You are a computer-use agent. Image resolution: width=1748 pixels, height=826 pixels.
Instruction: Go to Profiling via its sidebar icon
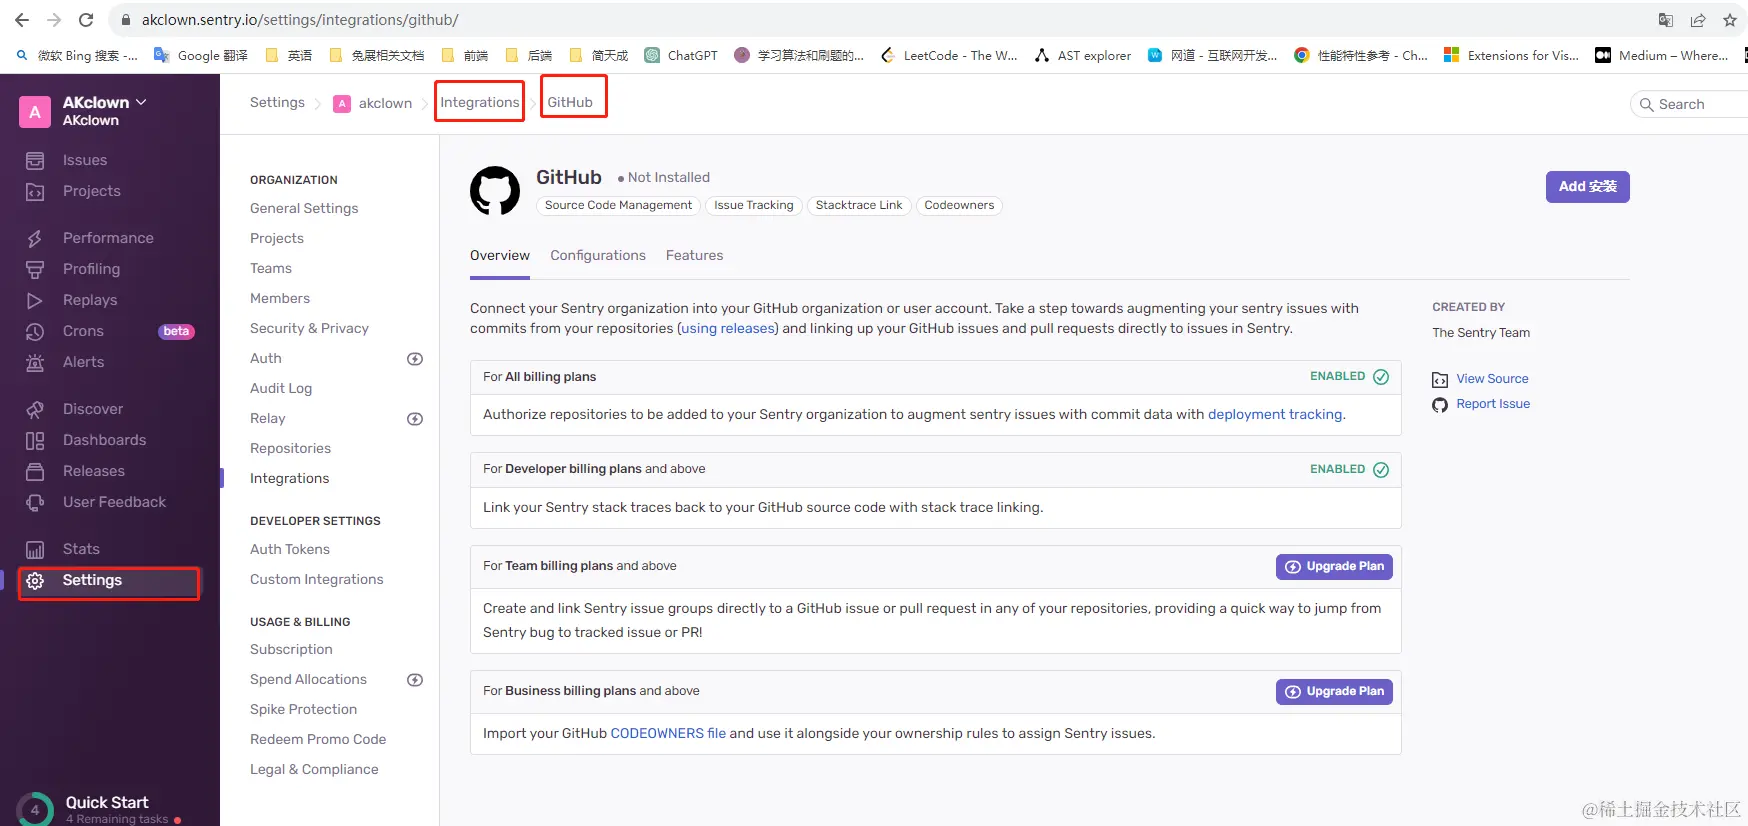pyautogui.click(x=35, y=269)
